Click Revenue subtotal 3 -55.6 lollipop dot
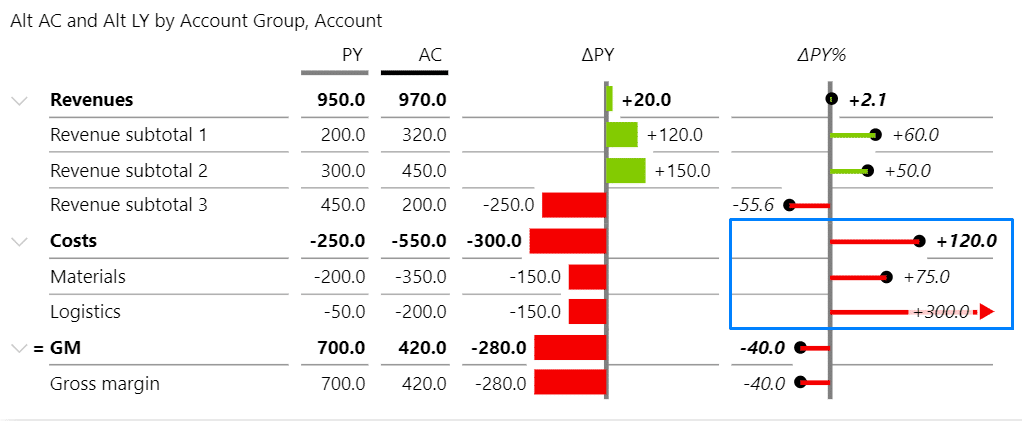Screen dimensions: 1022x421 tap(790, 206)
